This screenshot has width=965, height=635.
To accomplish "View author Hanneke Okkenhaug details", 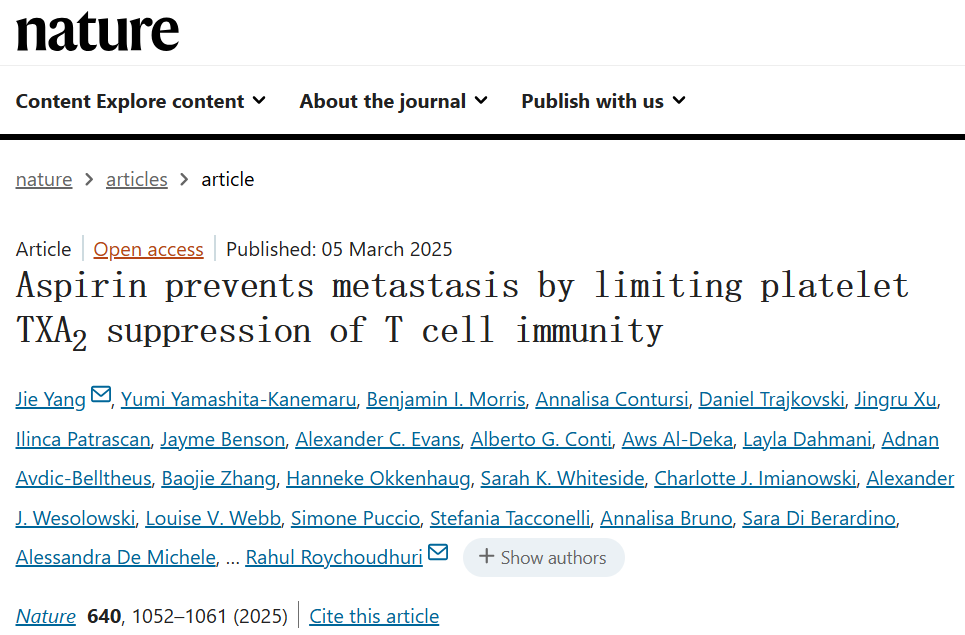I will click(x=378, y=479).
